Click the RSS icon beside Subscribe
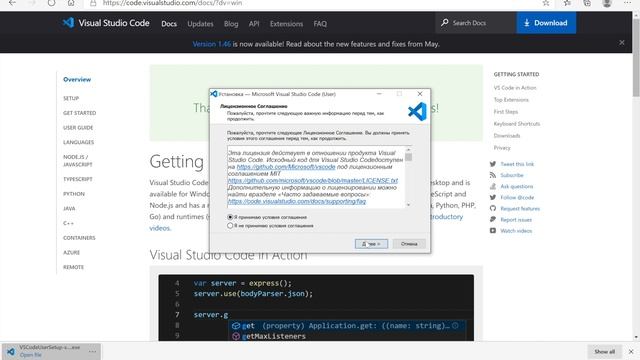640x360 pixels. (x=493, y=175)
